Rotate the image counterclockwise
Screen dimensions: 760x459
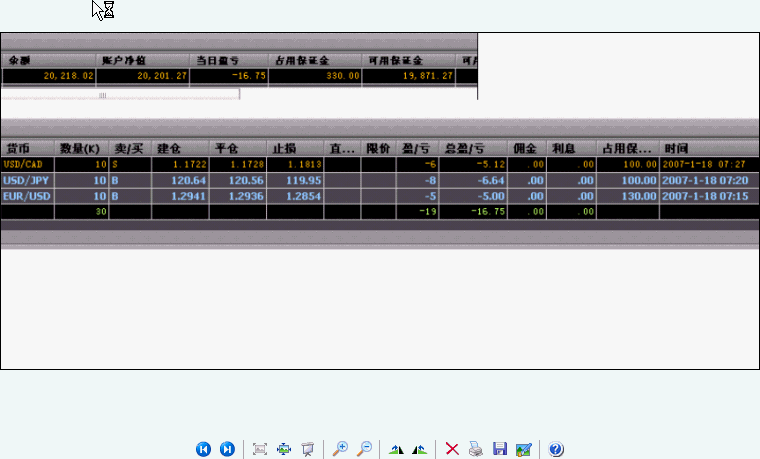(420, 450)
